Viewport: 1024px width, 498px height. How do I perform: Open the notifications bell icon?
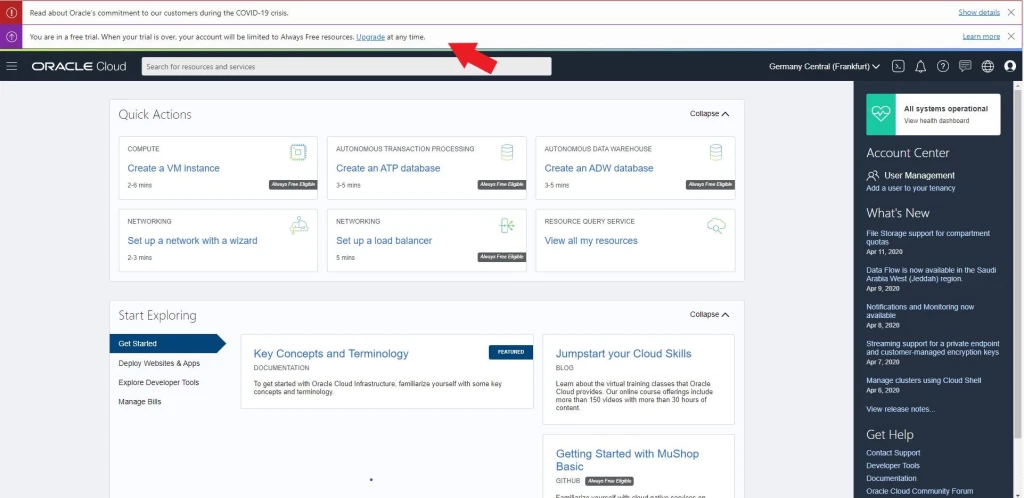(920, 66)
